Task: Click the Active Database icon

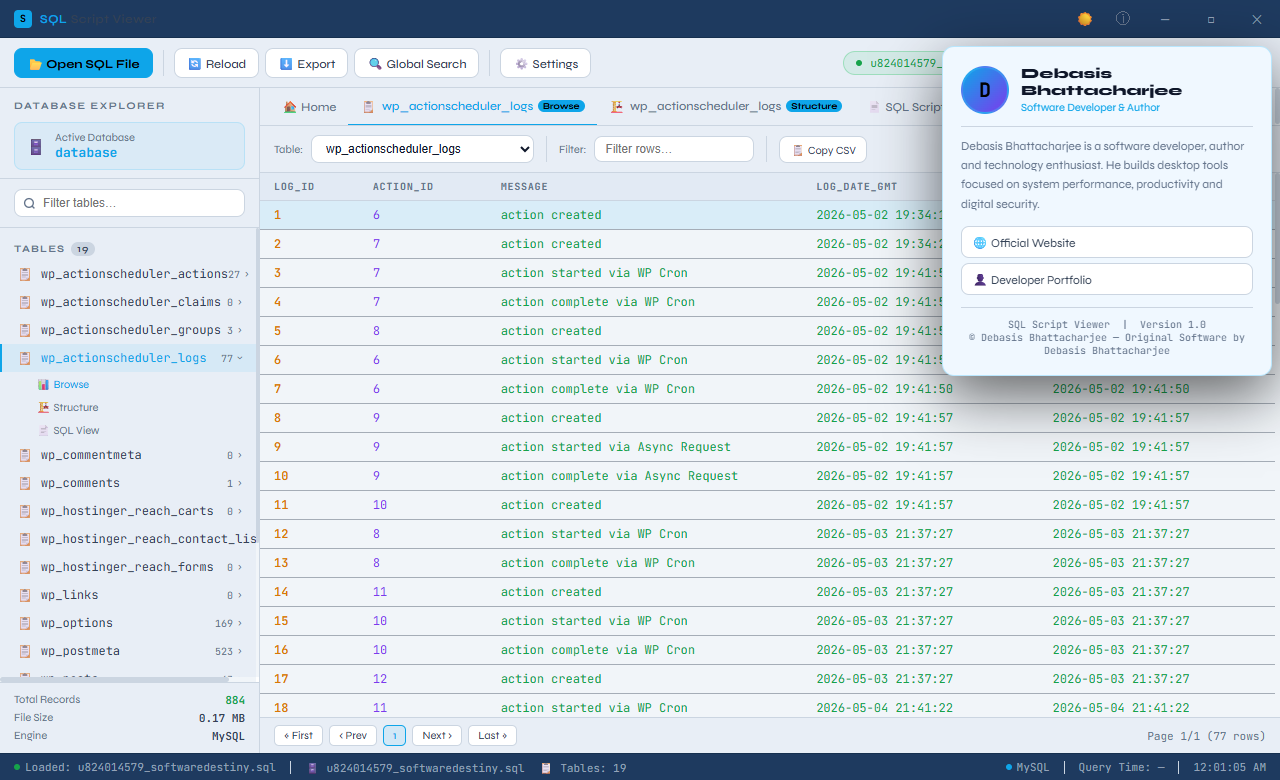Action: (36, 146)
